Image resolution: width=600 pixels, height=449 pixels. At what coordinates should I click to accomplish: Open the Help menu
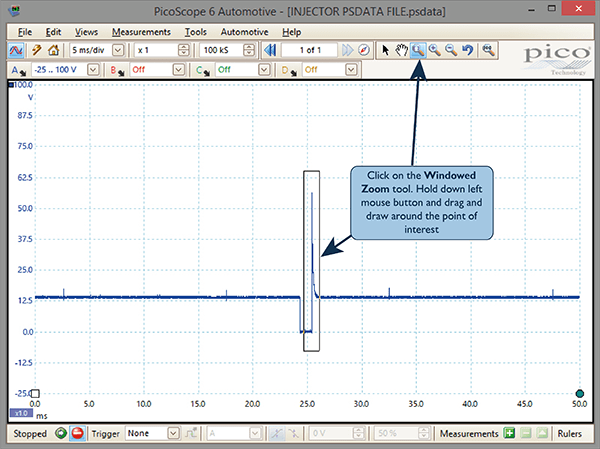click(292, 32)
